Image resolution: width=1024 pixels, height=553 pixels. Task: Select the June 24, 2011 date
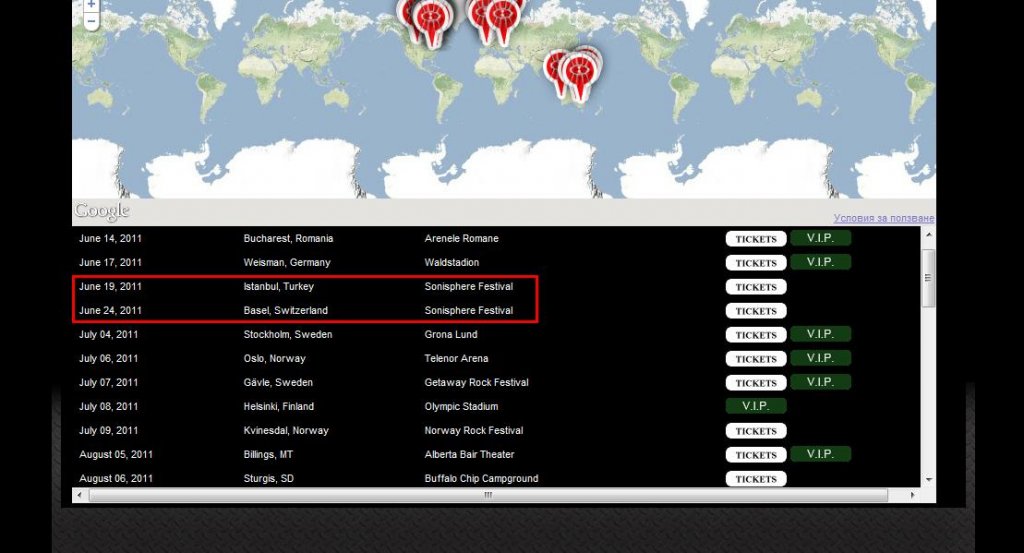click(x=110, y=311)
